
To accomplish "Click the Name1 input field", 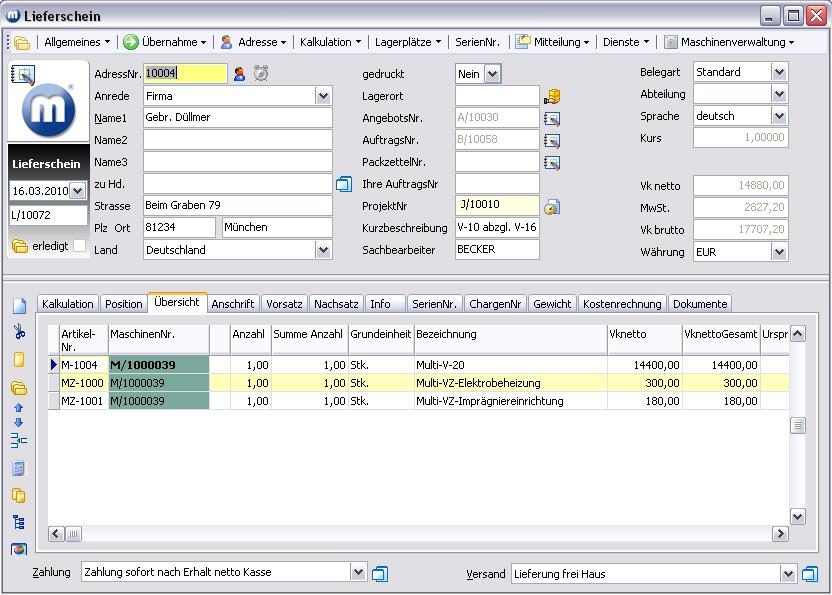I will click(237, 118).
